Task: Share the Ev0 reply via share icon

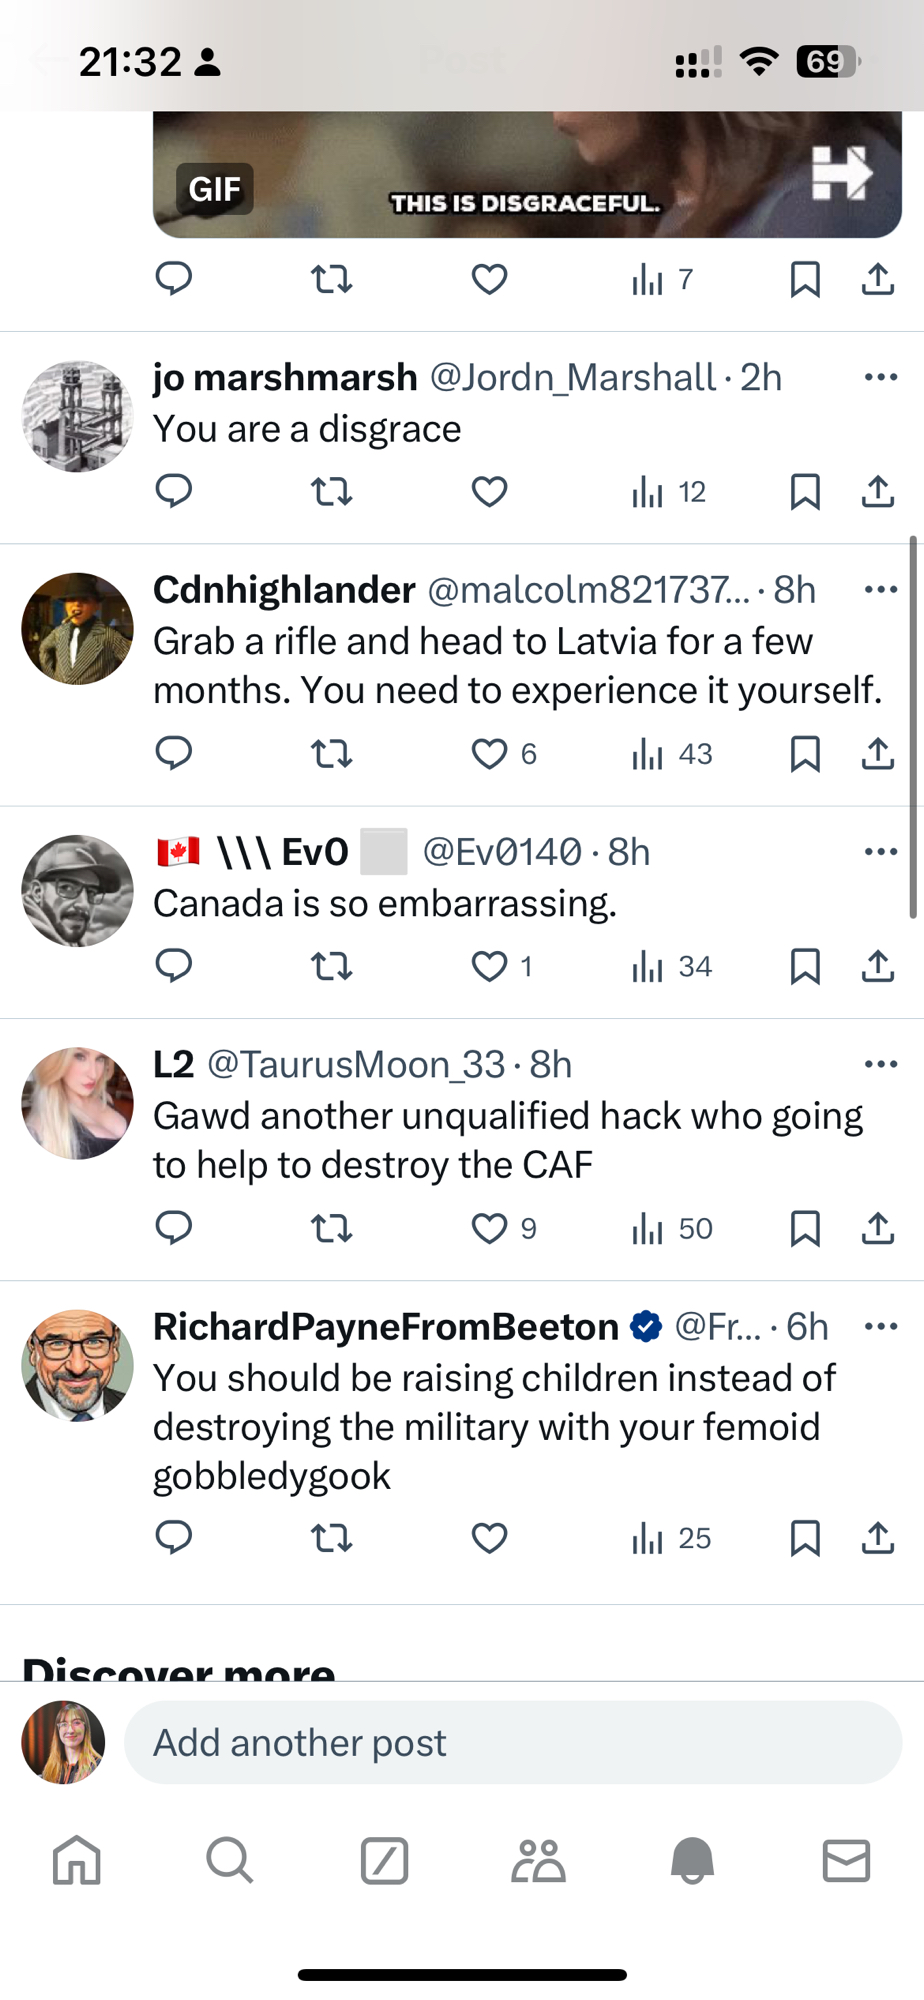Action: (x=877, y=966)
